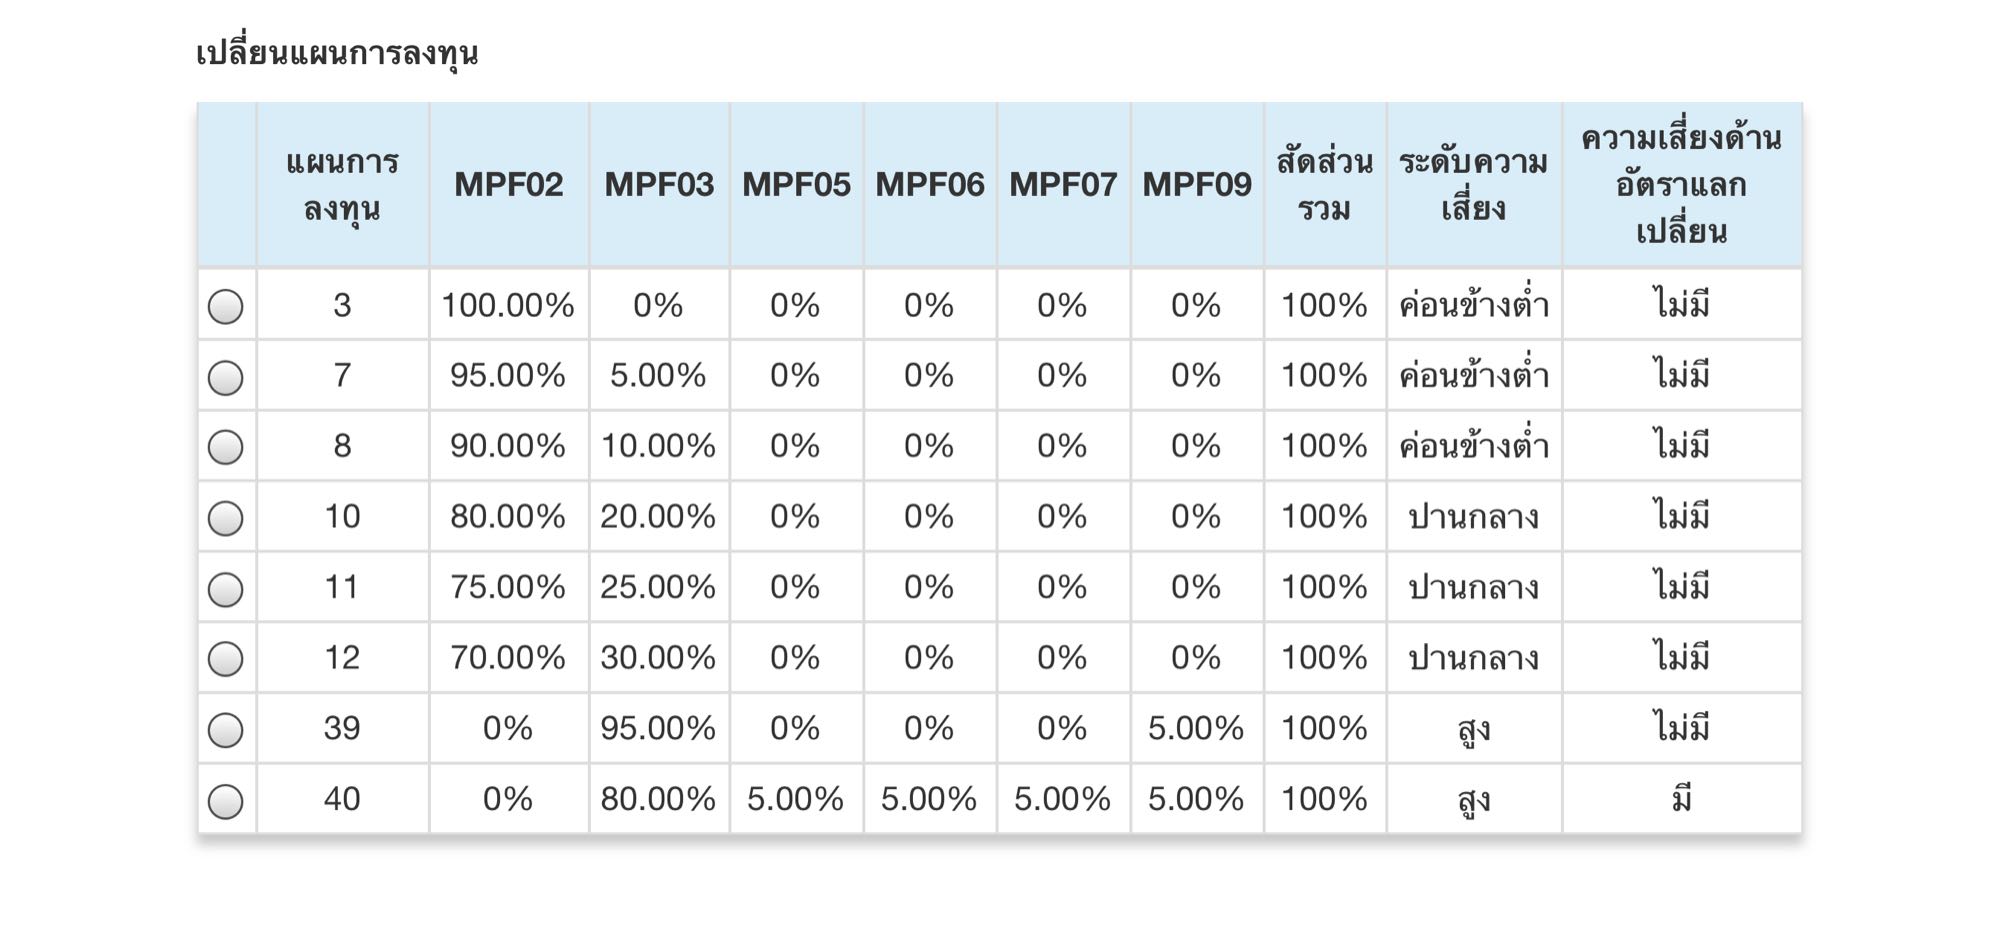The image size is (2000, 925).
Task: Click the เปลี่ยนแผนการลงทุน page heading
Action: (337, 53)
